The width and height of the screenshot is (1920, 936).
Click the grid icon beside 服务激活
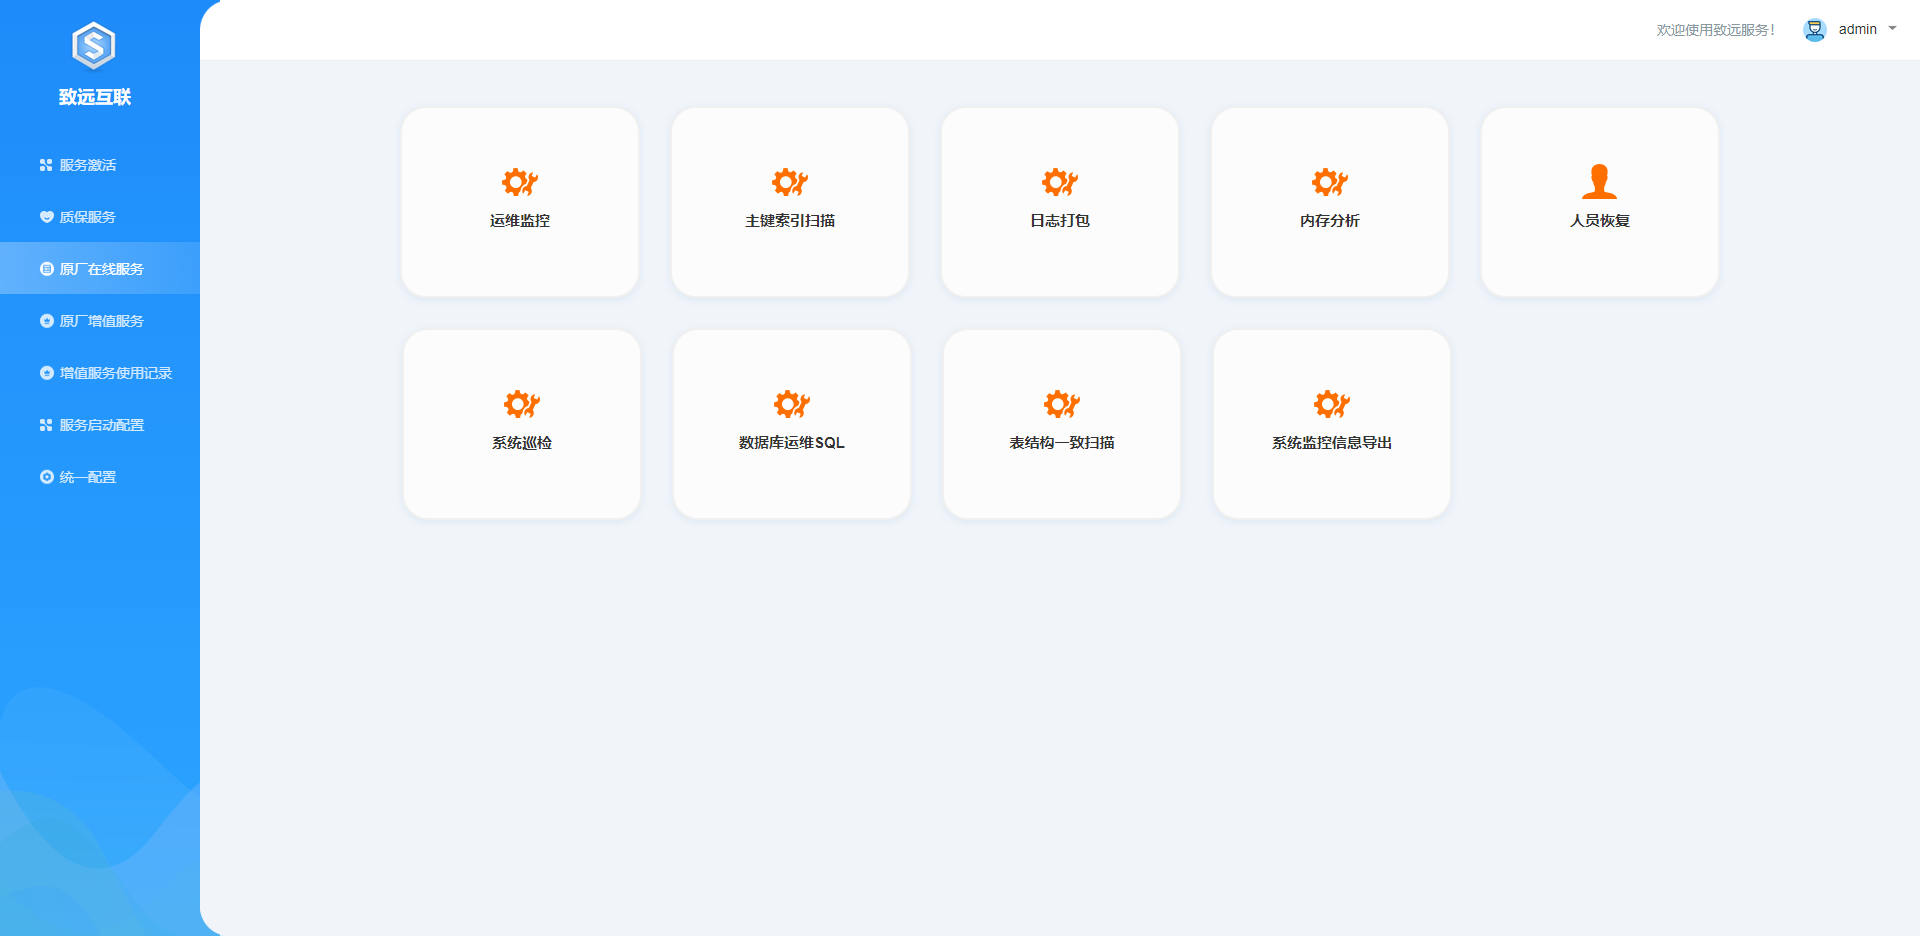46,165
